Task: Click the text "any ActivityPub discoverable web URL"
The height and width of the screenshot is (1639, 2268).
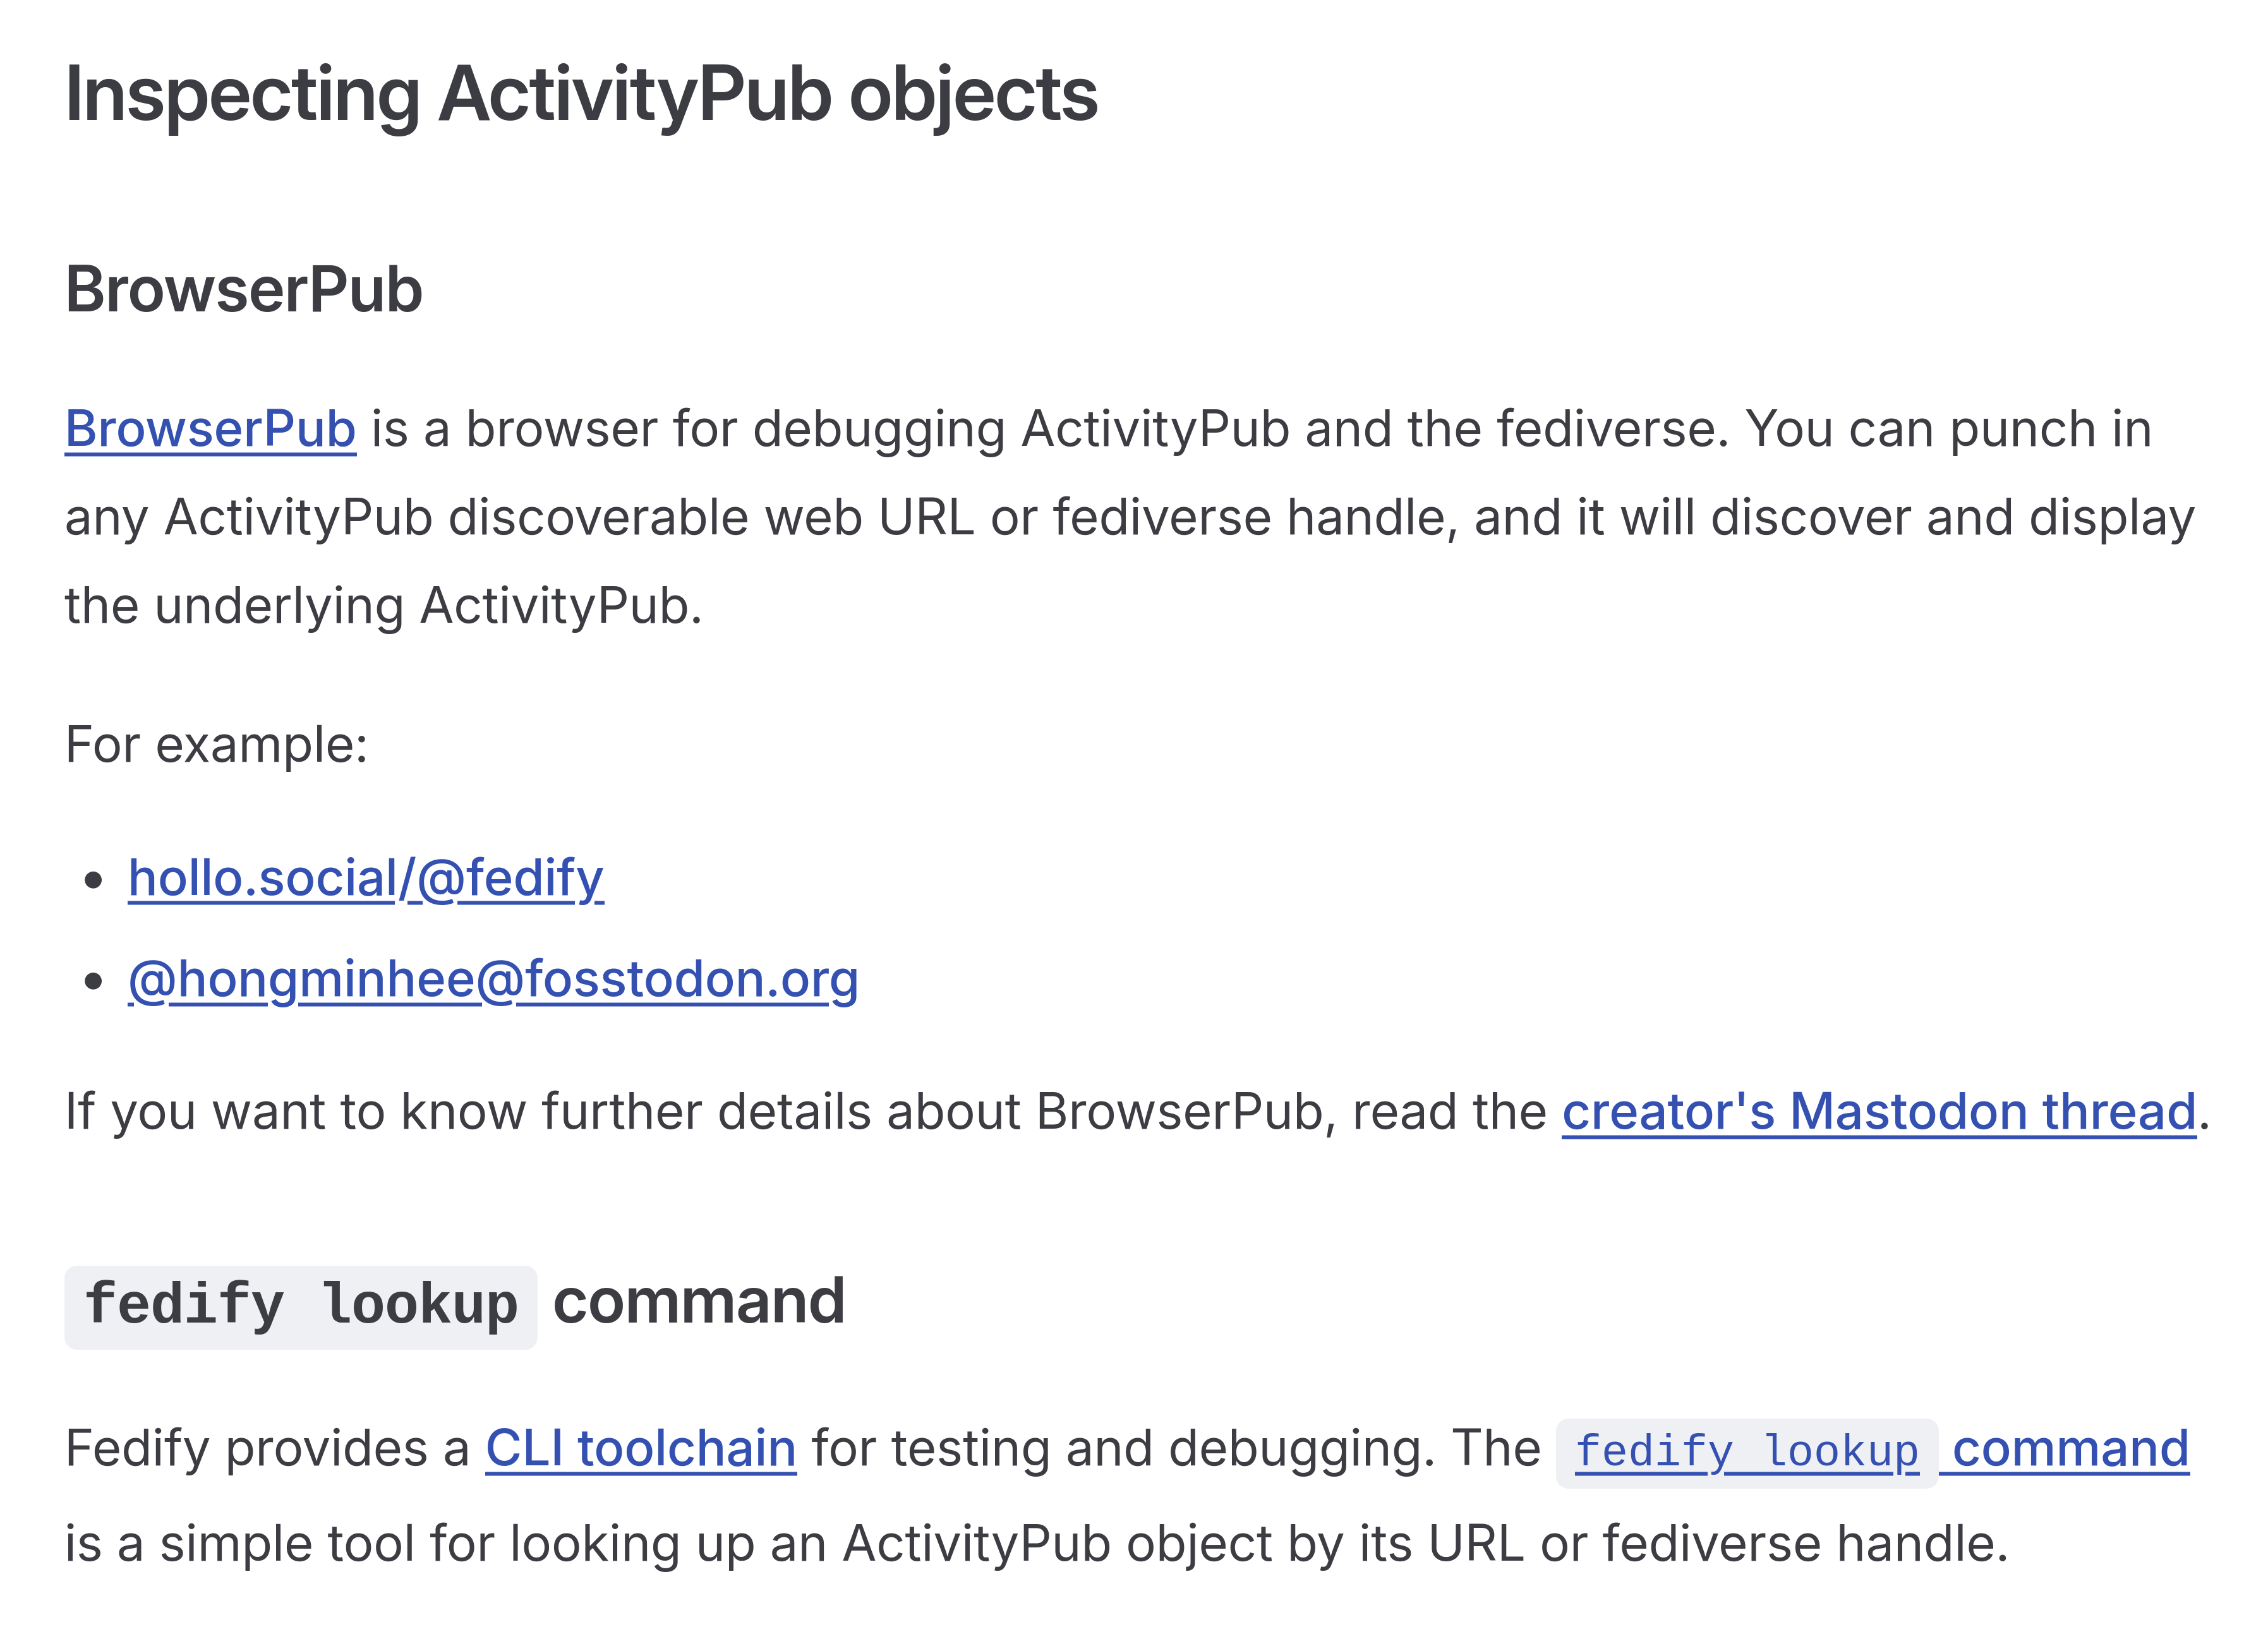Action: coord(520,518)
